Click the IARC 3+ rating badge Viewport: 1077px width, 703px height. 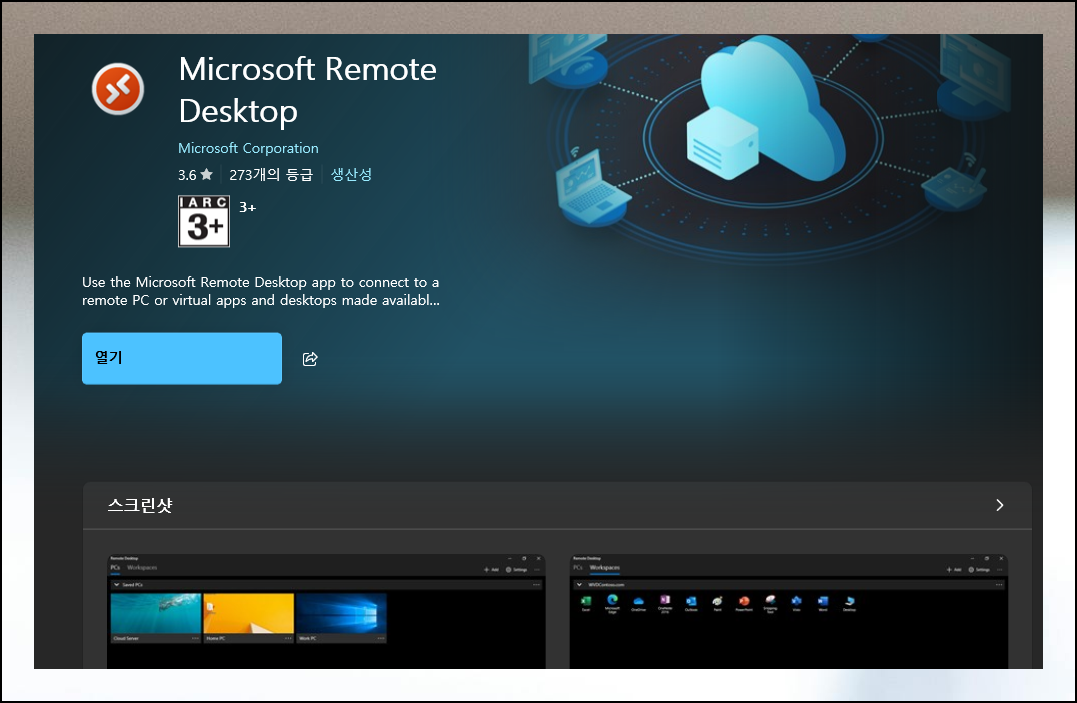[204, 221]
